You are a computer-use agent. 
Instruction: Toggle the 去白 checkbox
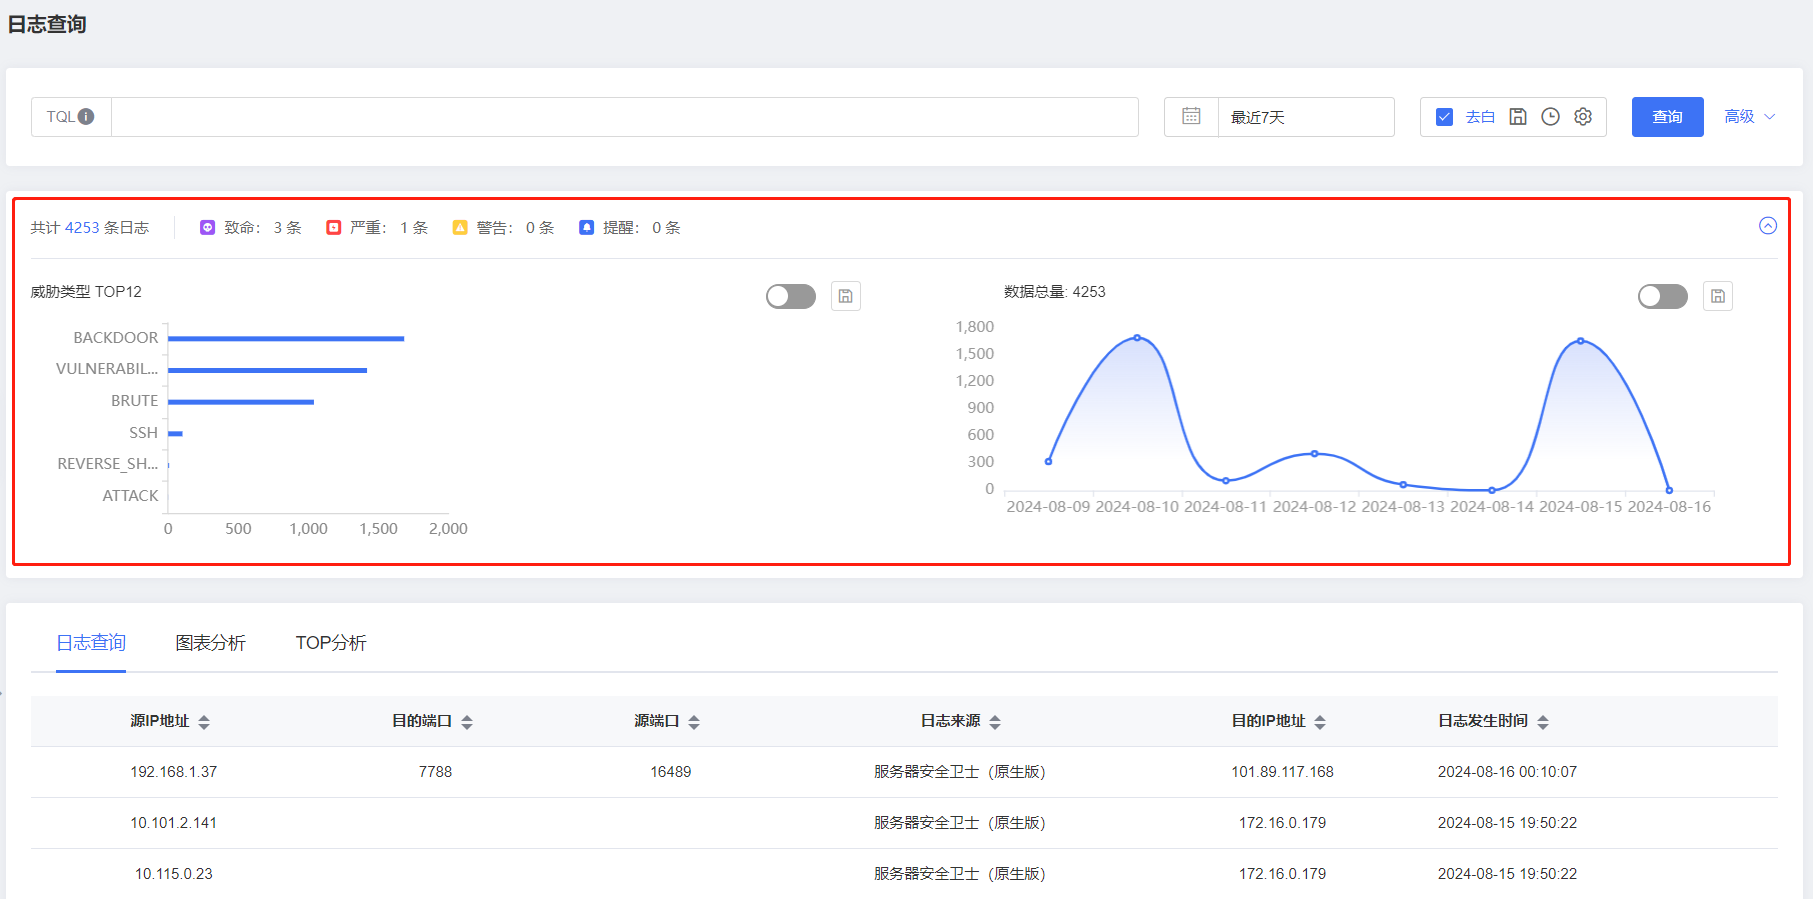click(1444, 117)
